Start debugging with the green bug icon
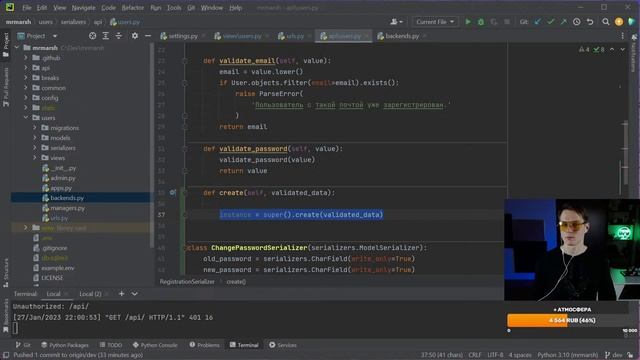This screenshot has height=360, width=640. pyautogui.click(x=481, y=22)
